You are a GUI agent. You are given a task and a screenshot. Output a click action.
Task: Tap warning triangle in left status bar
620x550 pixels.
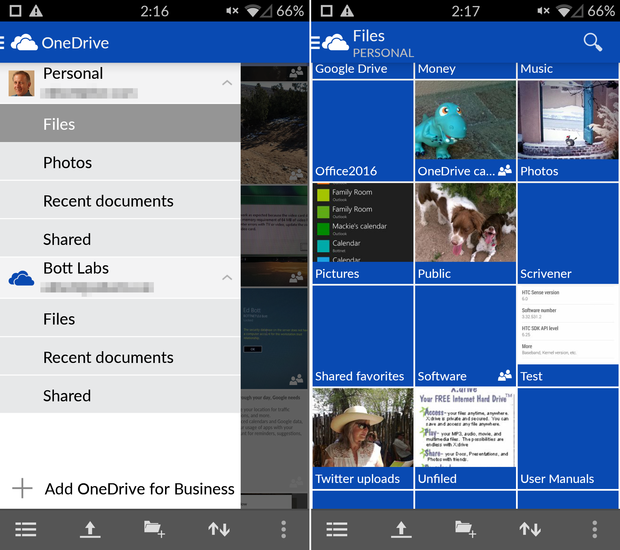[x=36, y=11]
